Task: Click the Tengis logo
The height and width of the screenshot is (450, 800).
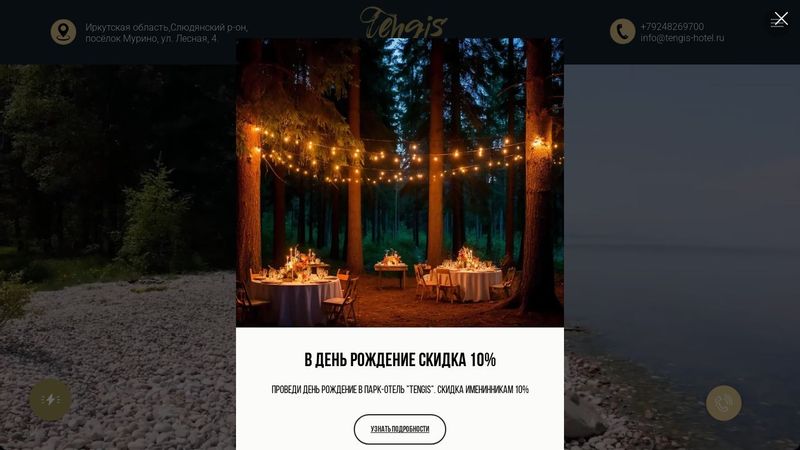Action: tap(403, 23)
